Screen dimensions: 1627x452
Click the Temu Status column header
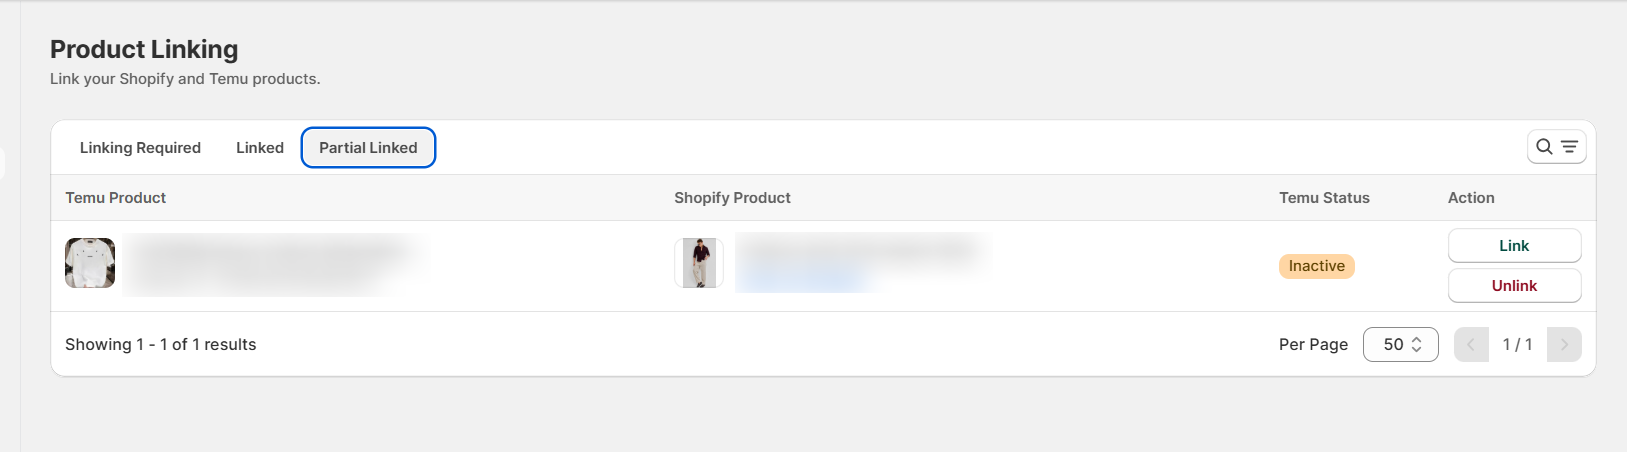click(1324, 198)
